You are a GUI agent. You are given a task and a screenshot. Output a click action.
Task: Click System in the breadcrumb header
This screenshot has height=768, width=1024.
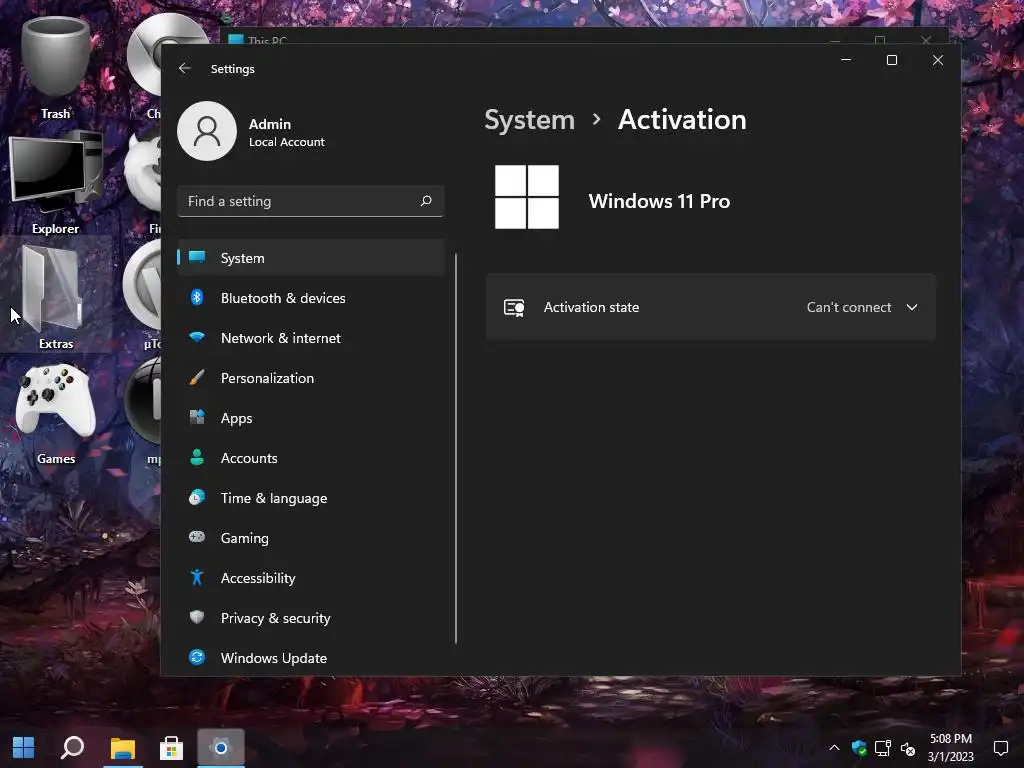(x=530, y=120)
